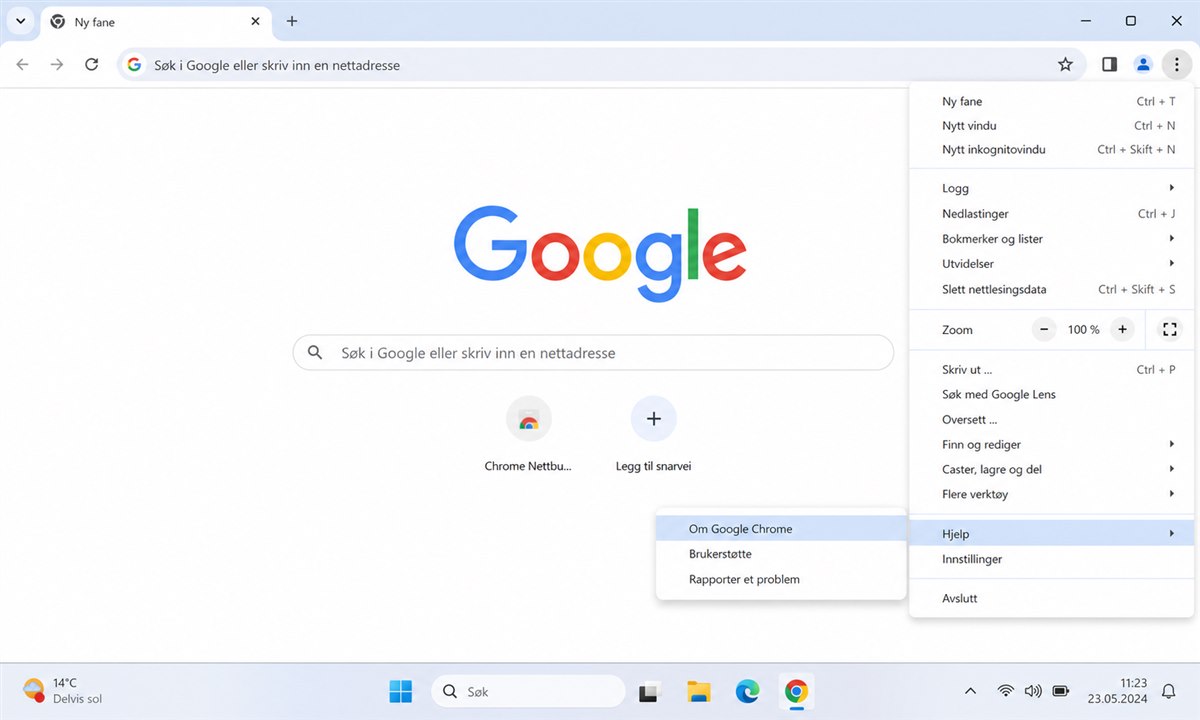Choose Avslutt to quit Chrome
The image size is (1200, 720).
click(x=1052, y=598)
